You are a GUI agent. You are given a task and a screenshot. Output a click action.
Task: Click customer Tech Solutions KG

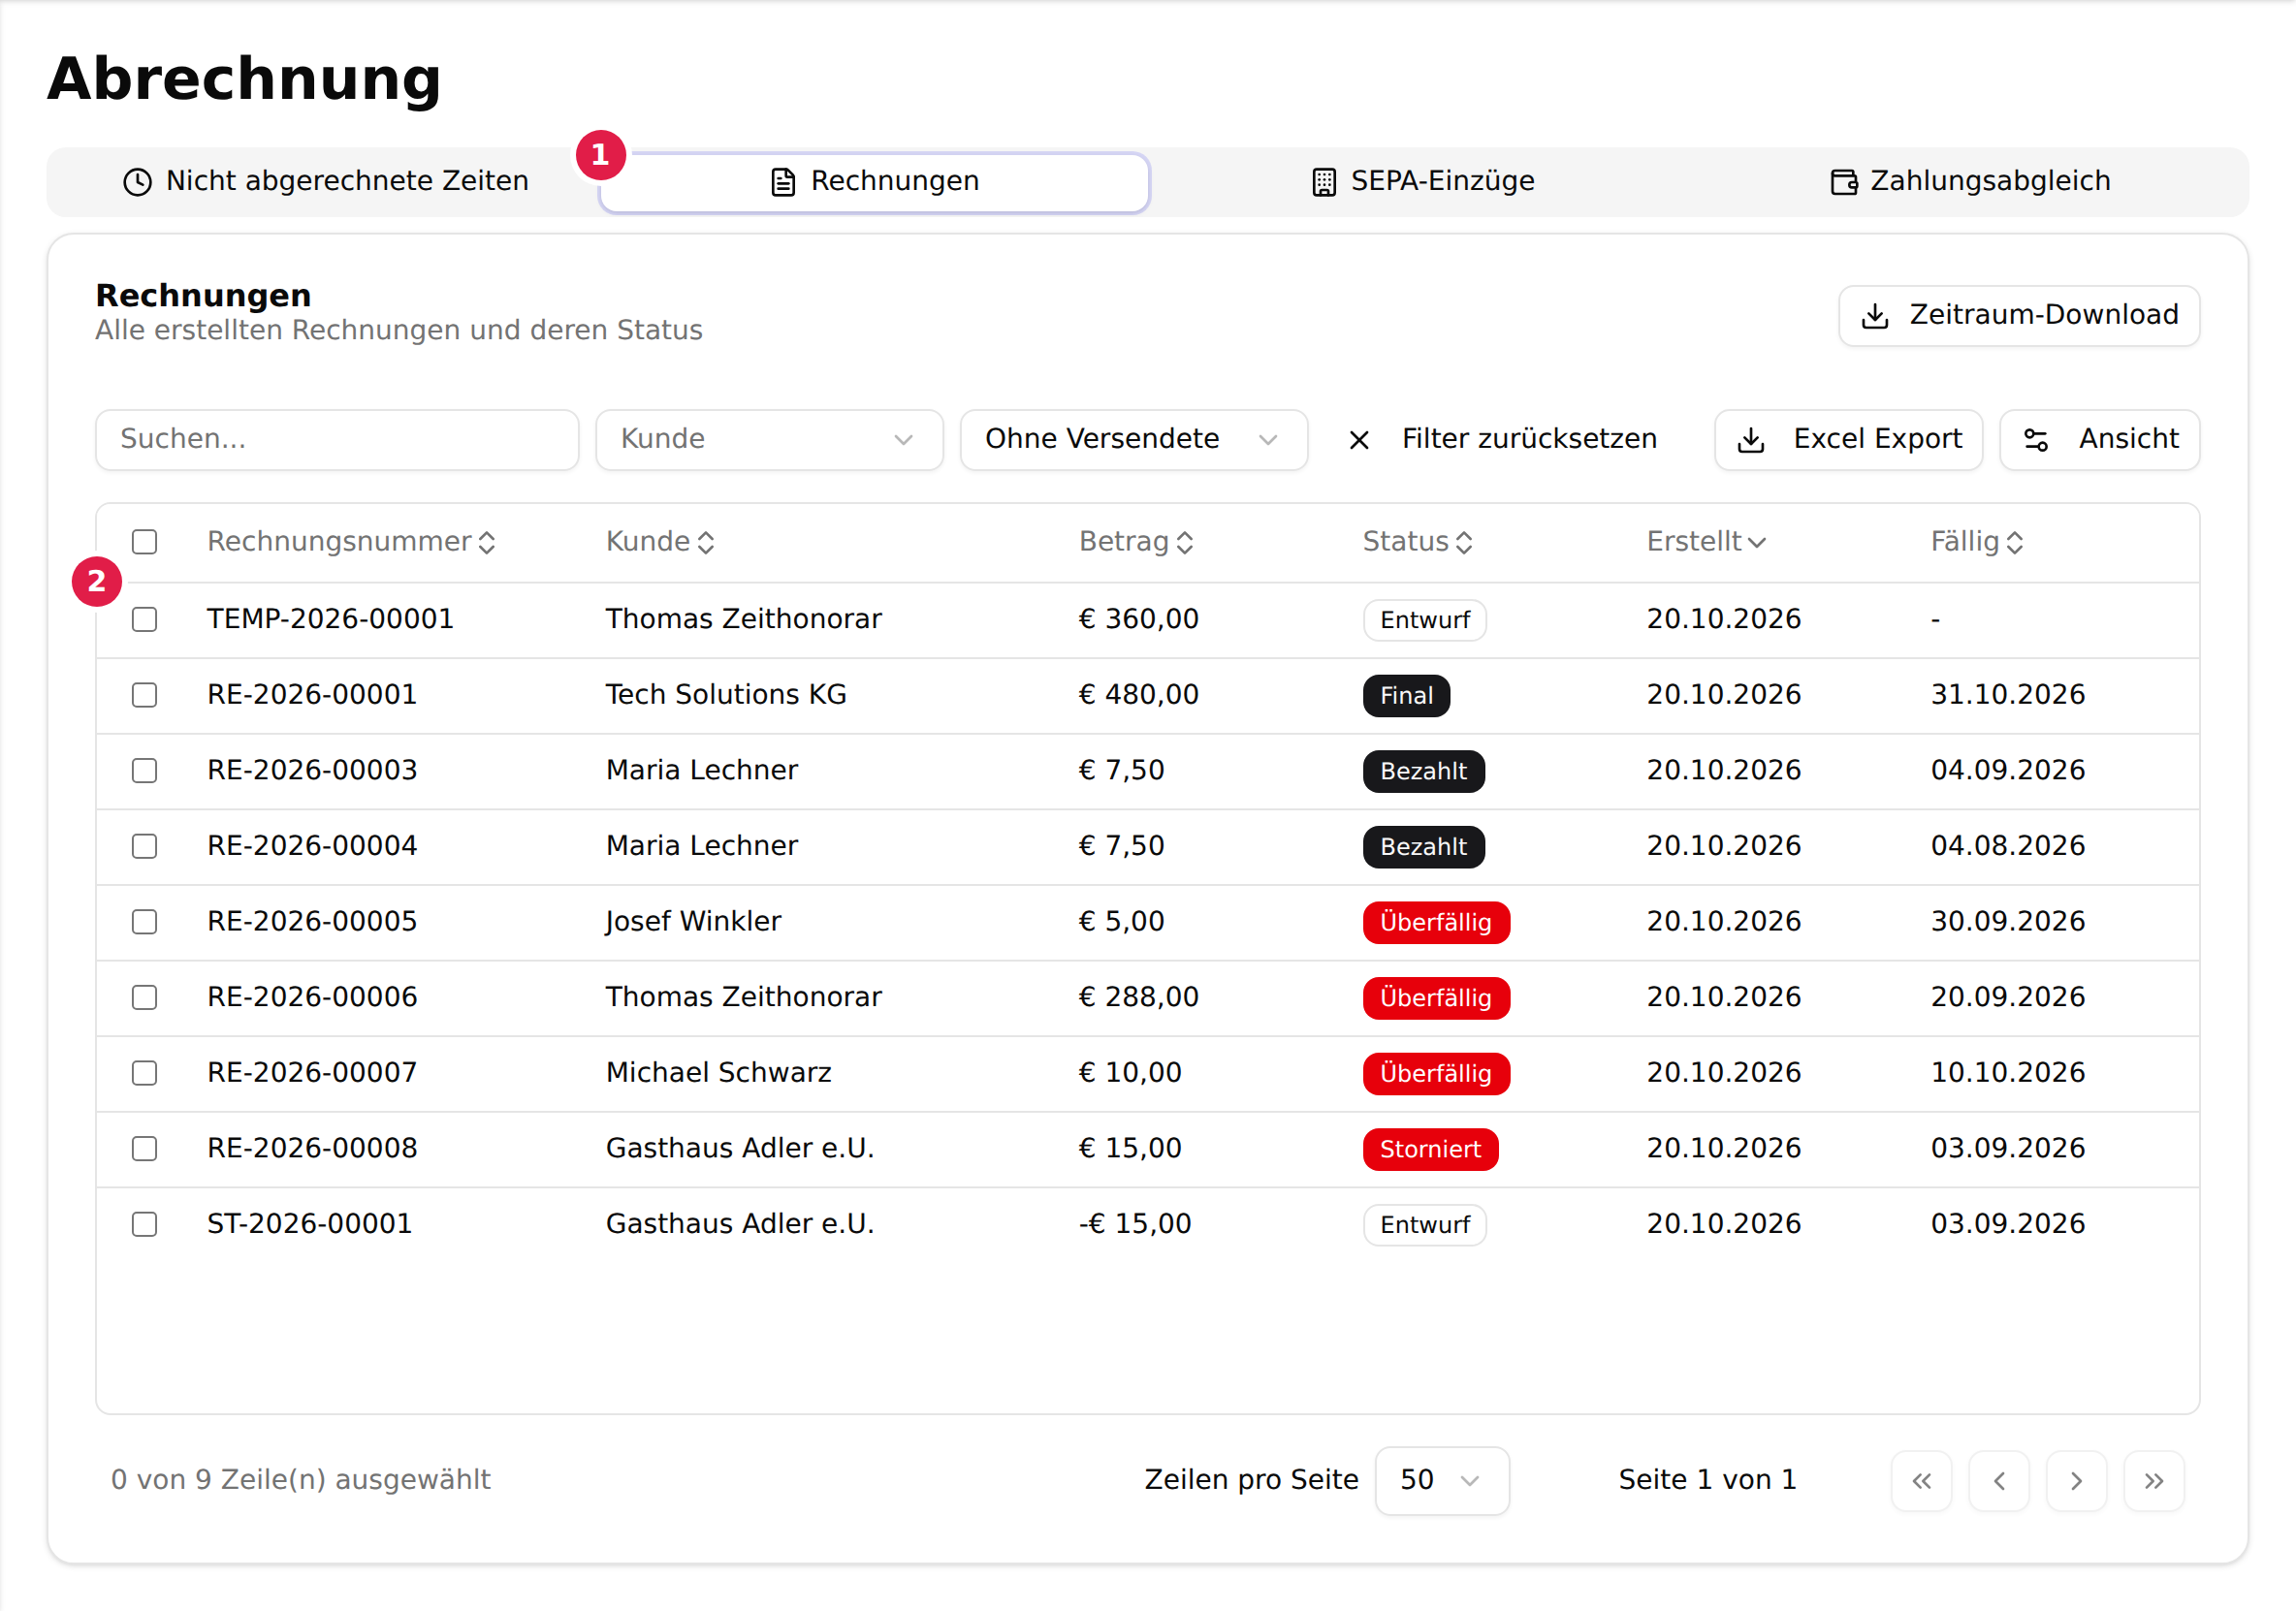coord(726,694)
